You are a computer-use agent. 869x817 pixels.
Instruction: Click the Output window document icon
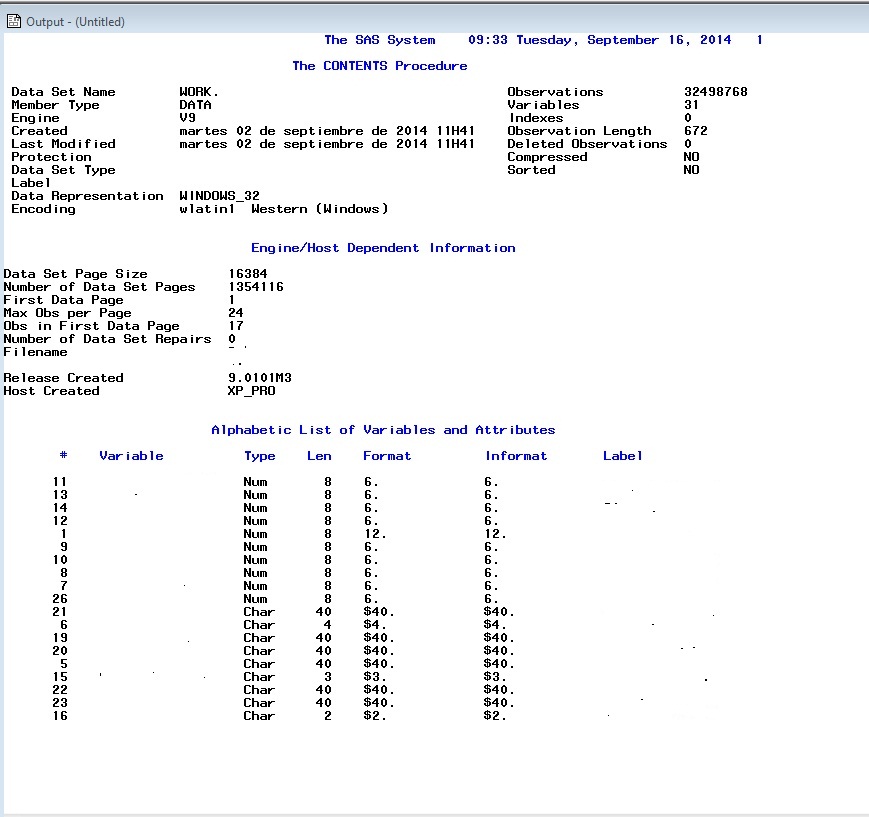click(x=13, y=21)
